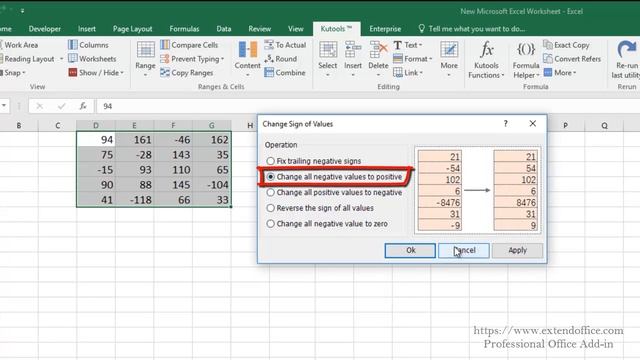Open the Content tool

247,59
